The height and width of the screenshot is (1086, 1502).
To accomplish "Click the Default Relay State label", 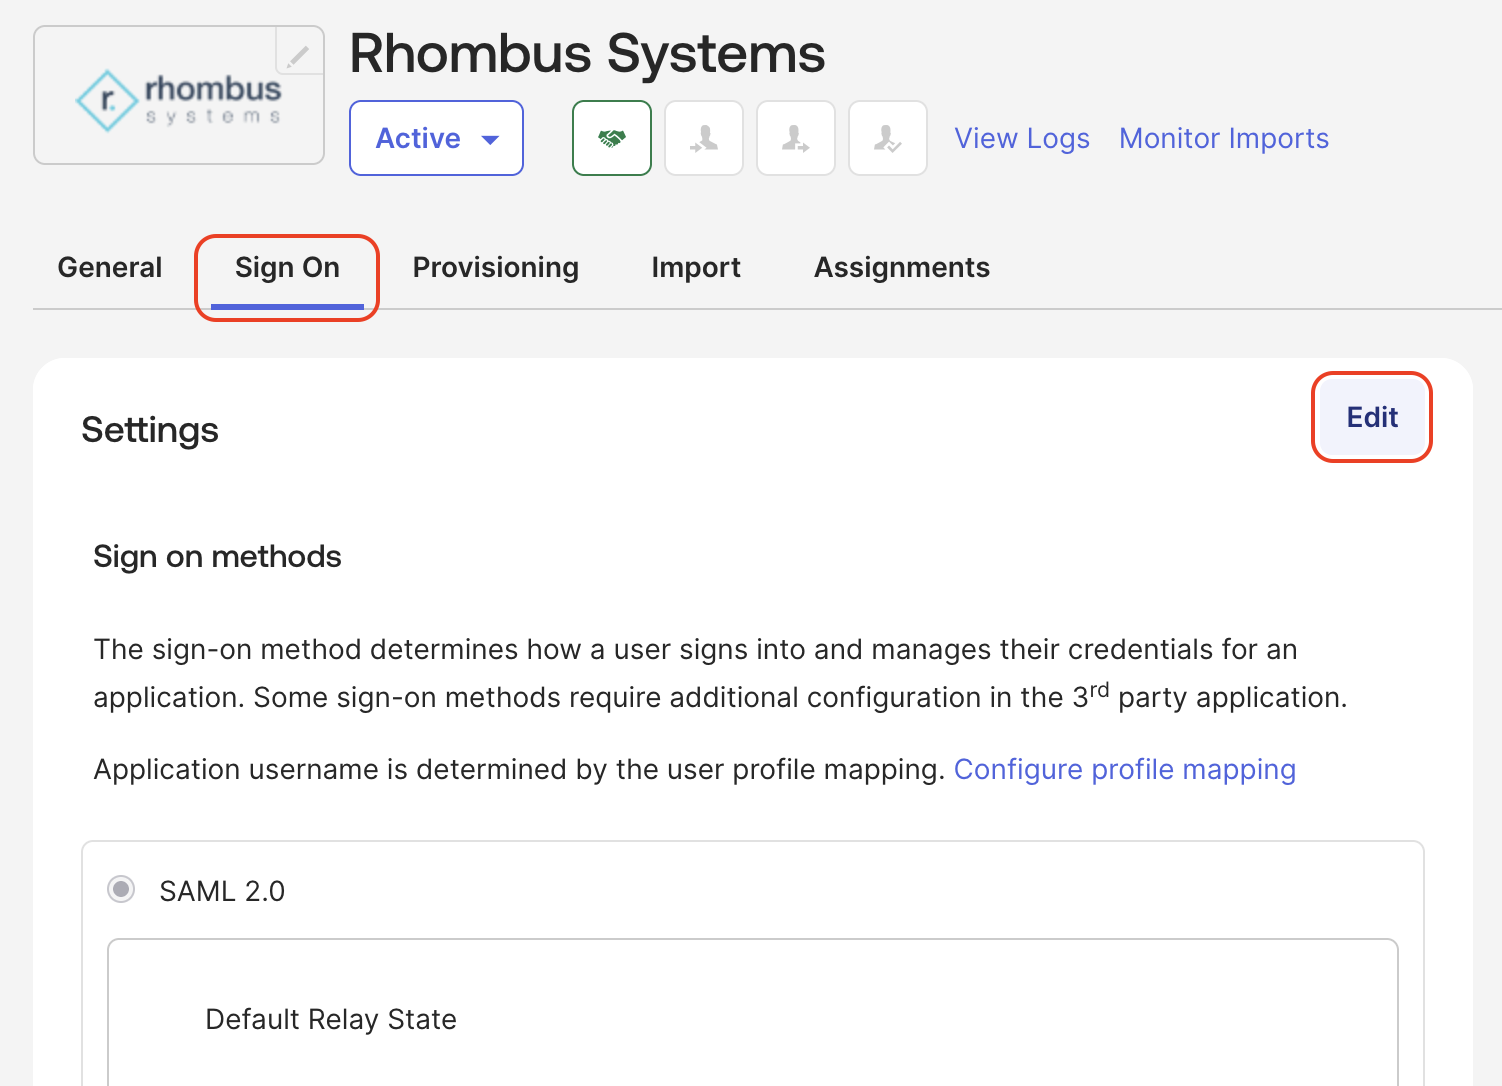I will tap(331, 1019).
